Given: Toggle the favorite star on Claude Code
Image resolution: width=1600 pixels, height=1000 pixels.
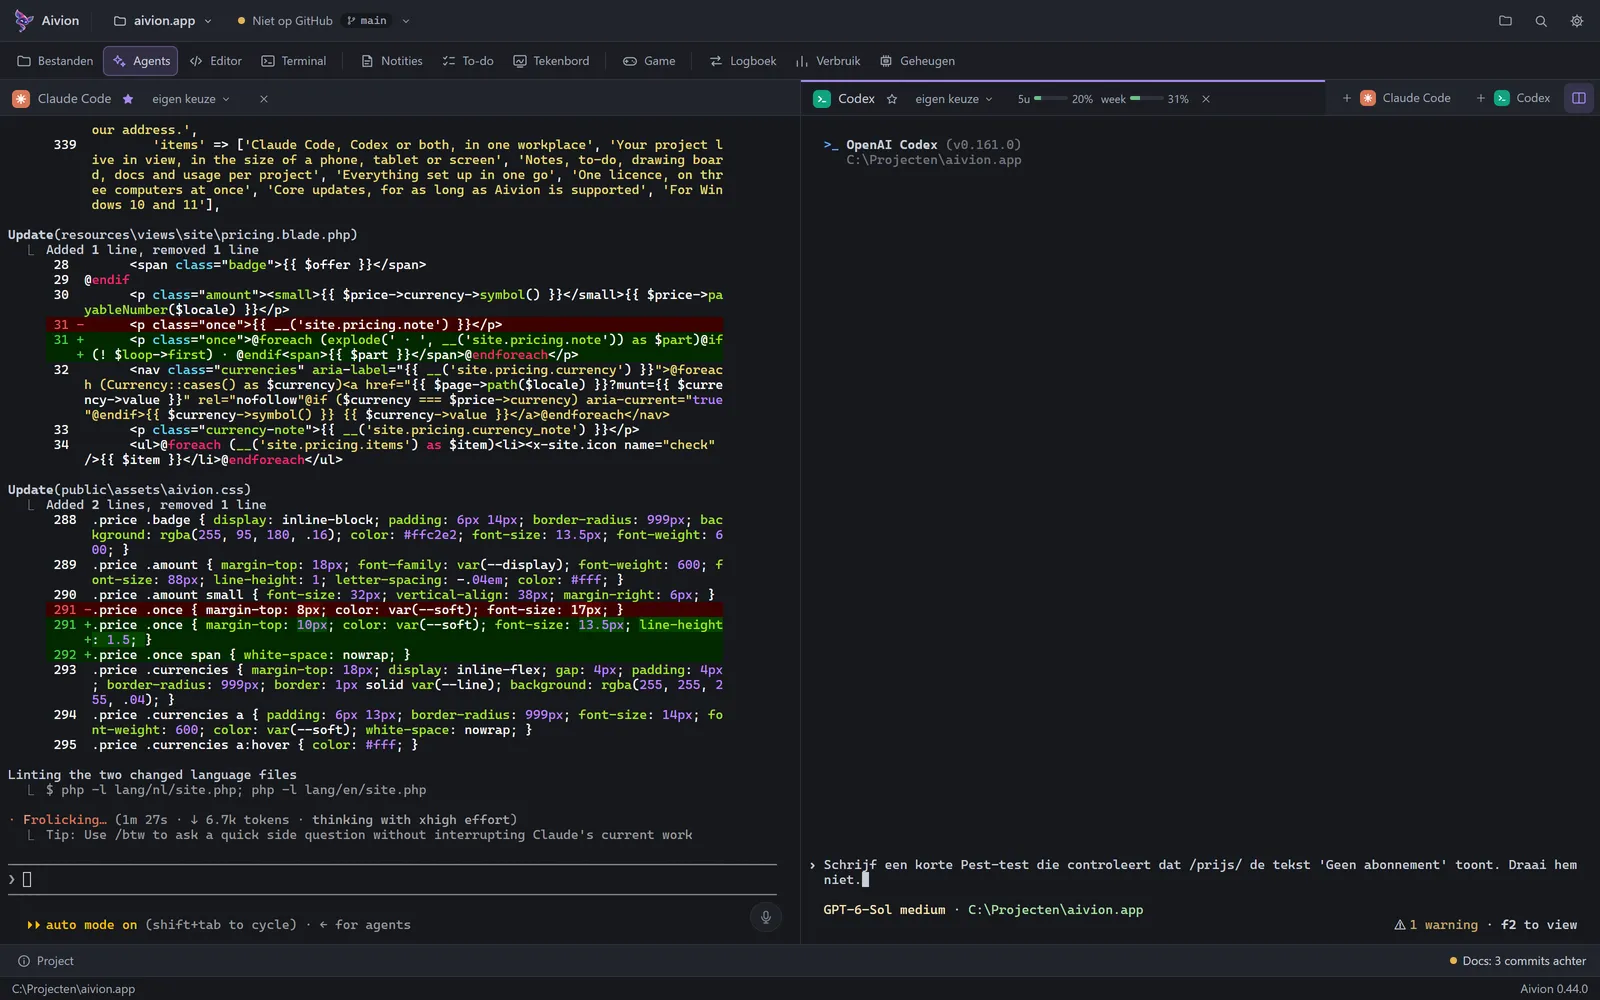Looking at the screenshot, I should (128, 99).
